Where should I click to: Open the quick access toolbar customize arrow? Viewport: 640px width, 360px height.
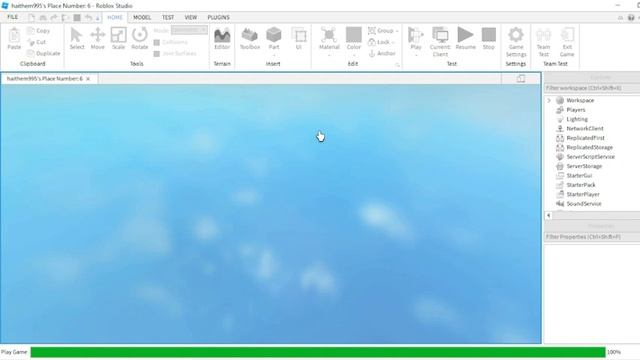[x=98, y=18]
